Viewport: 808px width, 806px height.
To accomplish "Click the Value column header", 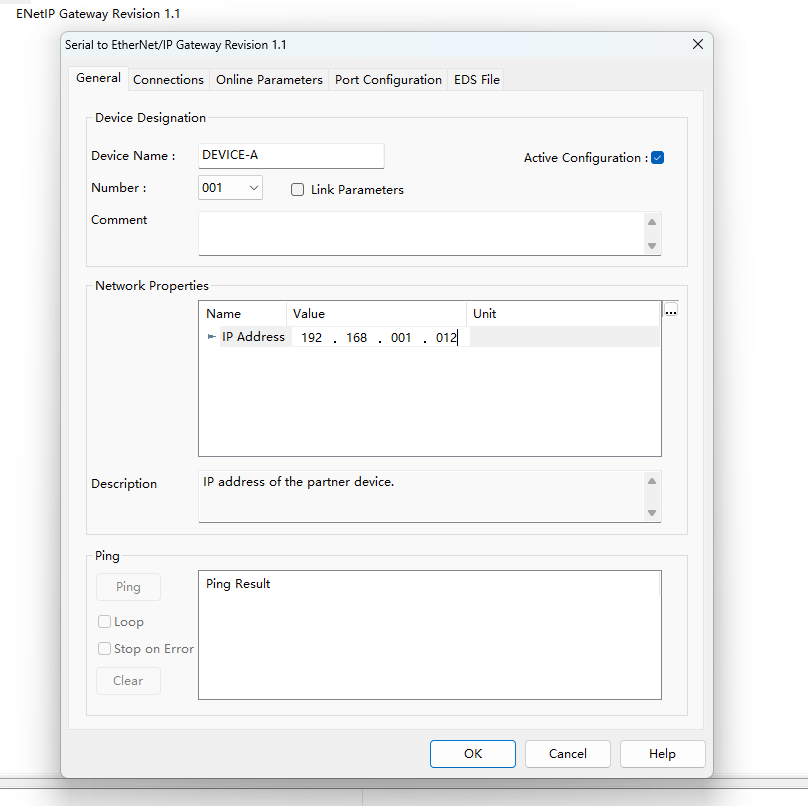I will coord(376,314).
